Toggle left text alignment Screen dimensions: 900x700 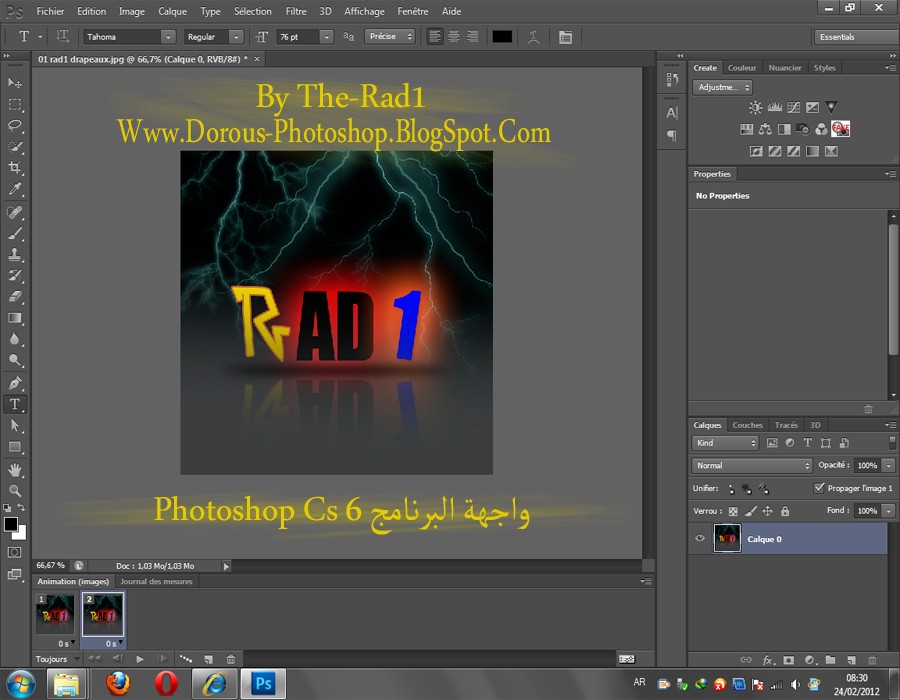(x=435, y=37)
